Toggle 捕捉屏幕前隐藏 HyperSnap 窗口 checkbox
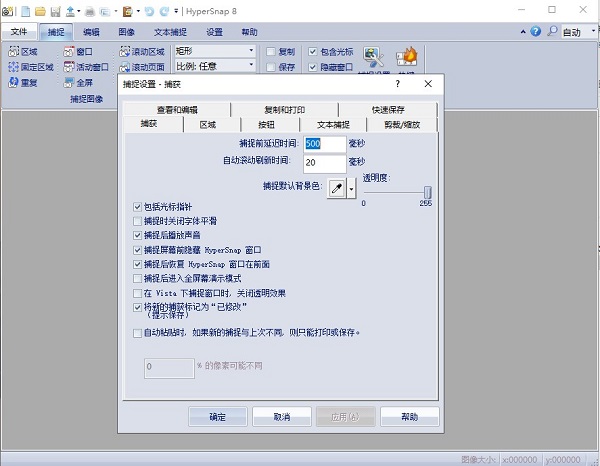The height and width of the screenshot is (466, 600). coord(137,250)
